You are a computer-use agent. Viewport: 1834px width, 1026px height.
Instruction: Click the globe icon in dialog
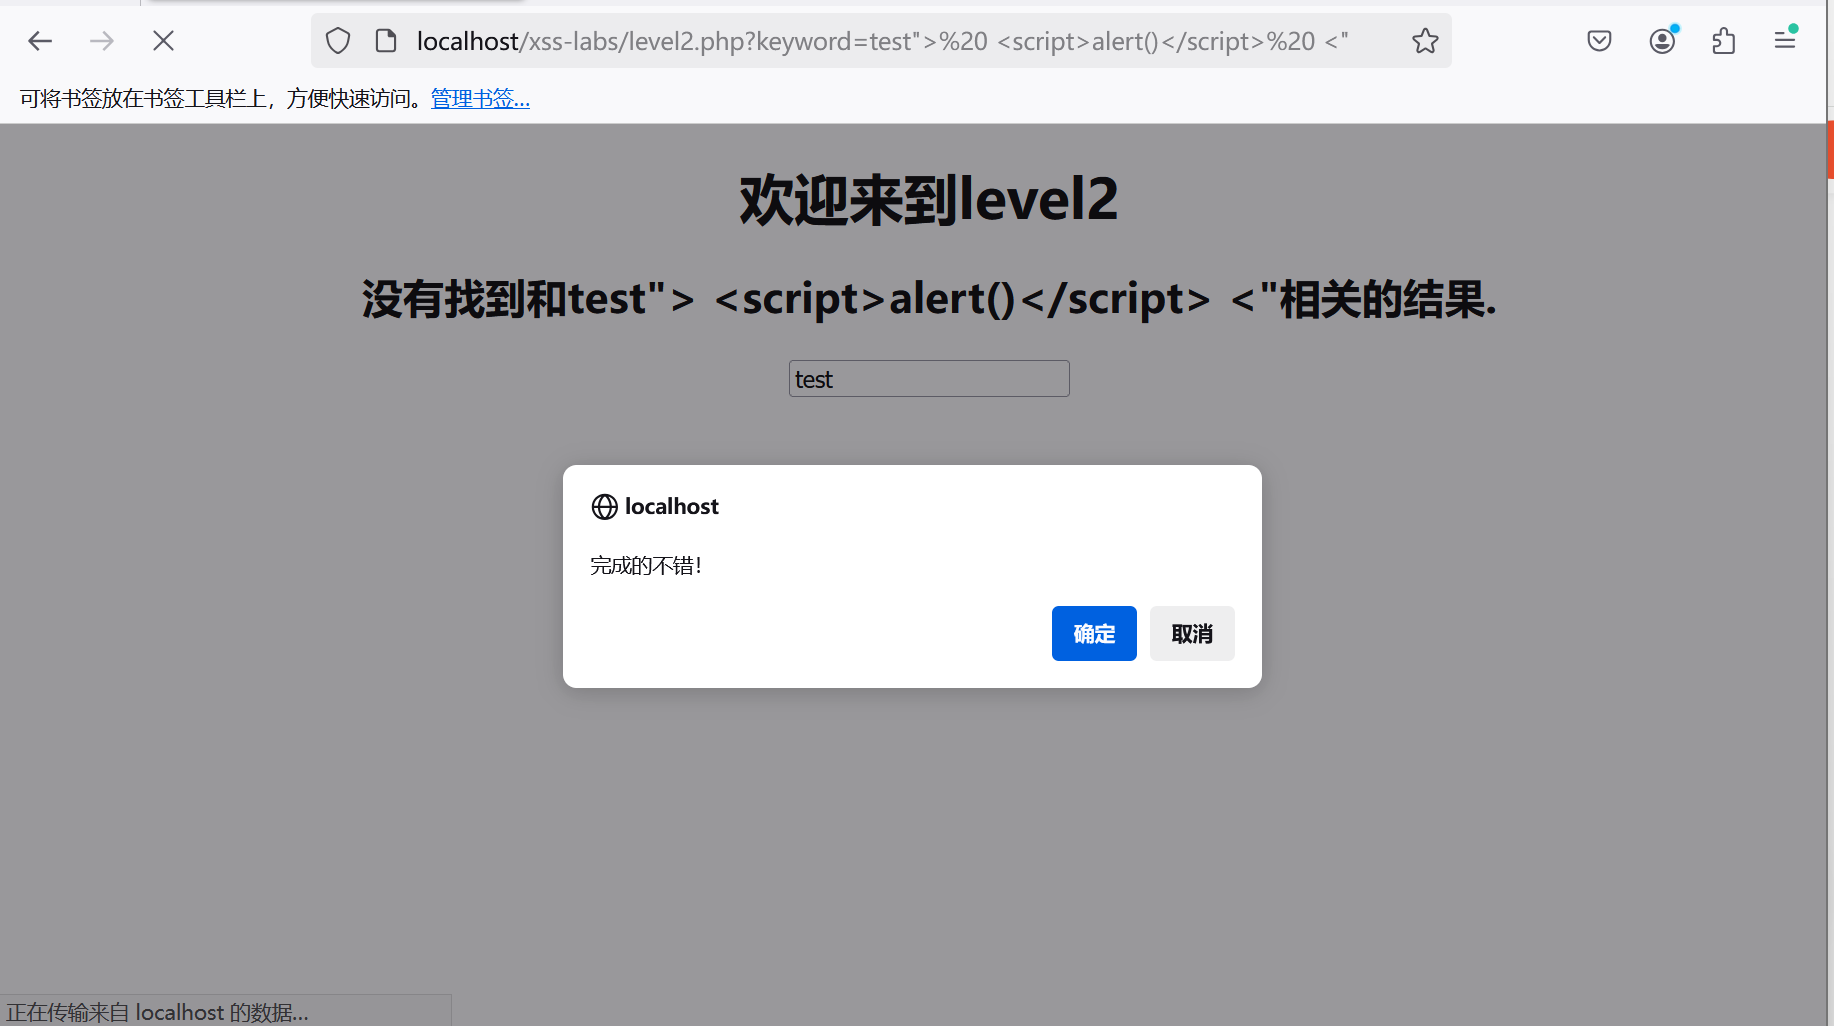pyautogui.click(x=604, y=507)
